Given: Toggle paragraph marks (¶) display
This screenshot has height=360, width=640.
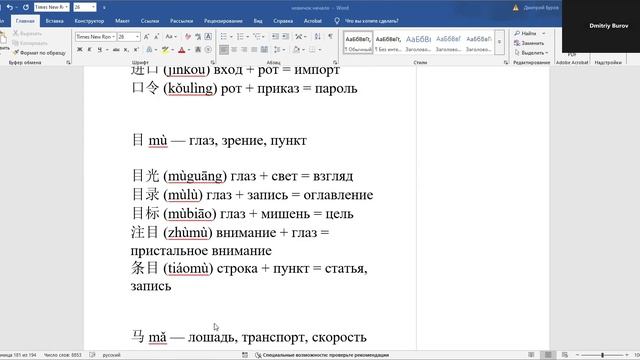Looking at the screenshot, I should [x=330, y=37].
